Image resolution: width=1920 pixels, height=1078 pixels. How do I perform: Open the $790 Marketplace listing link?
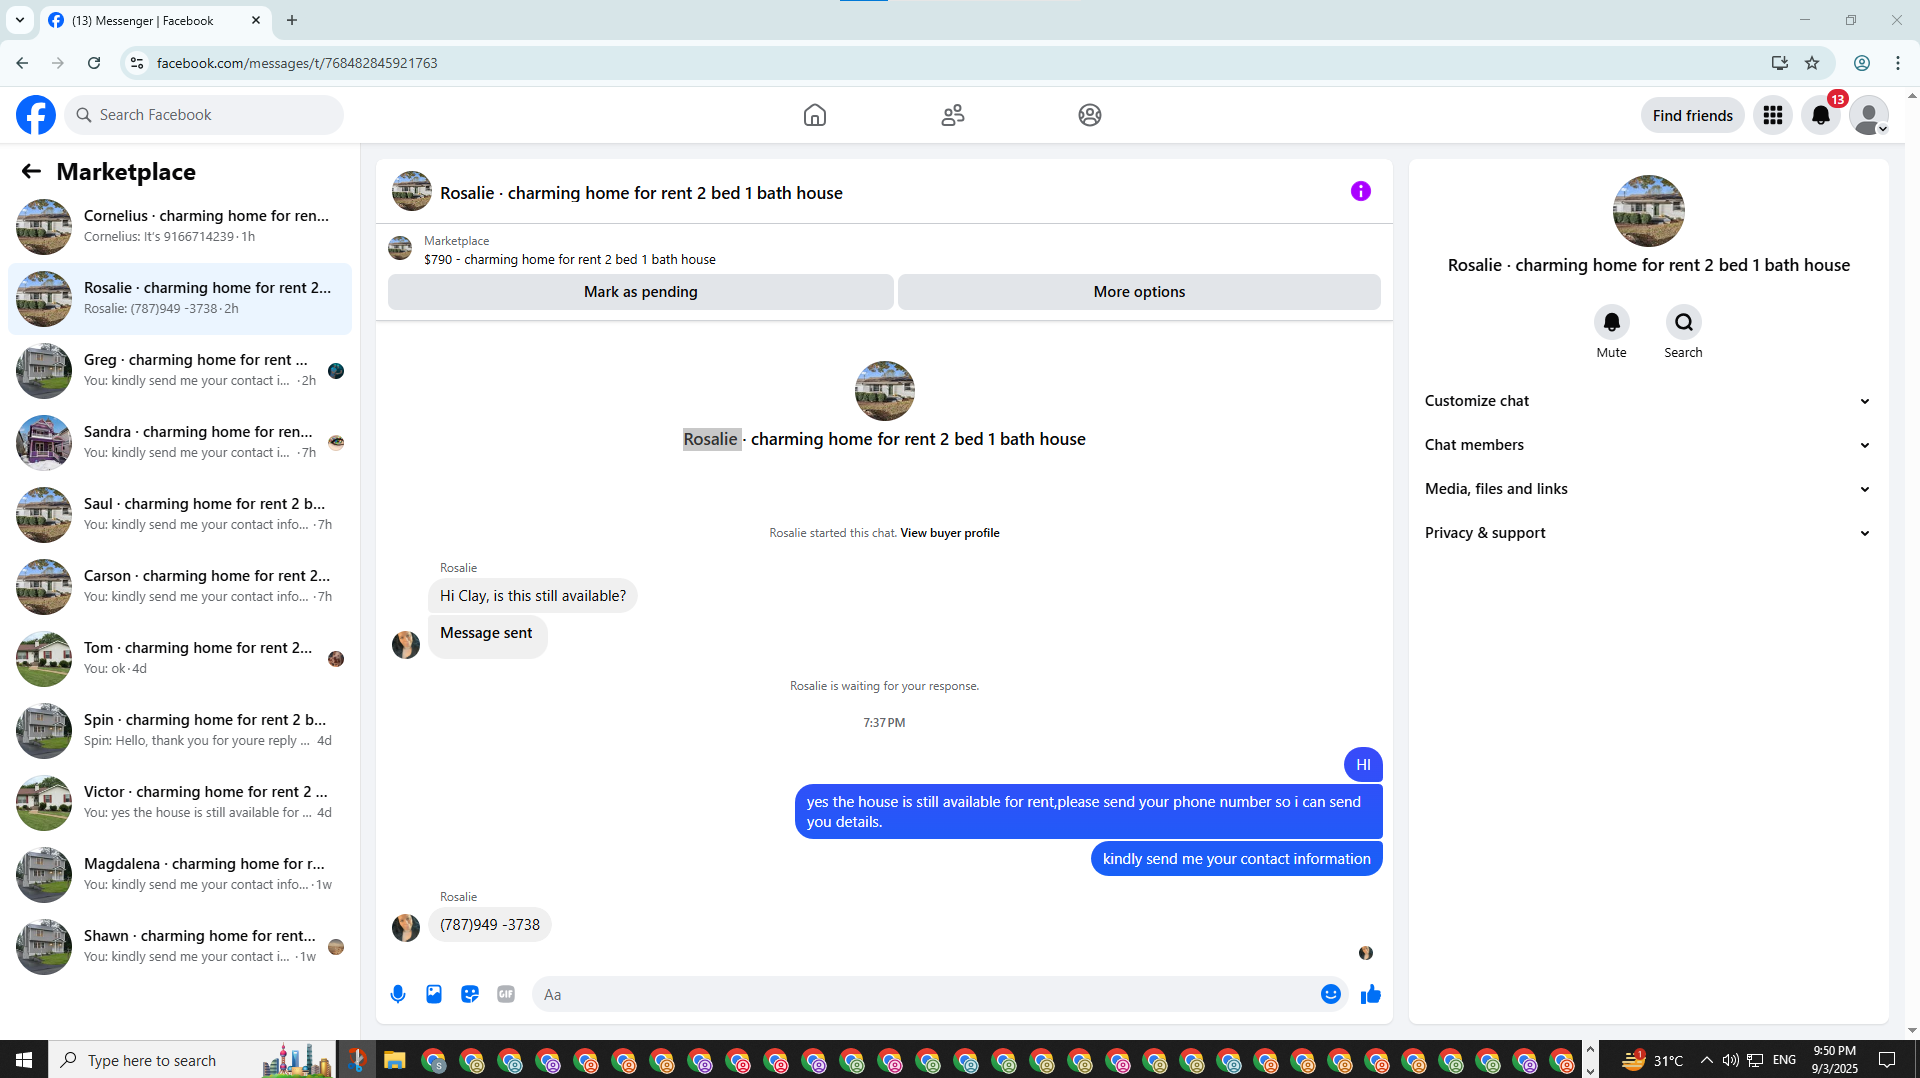[x=570, y=260]
